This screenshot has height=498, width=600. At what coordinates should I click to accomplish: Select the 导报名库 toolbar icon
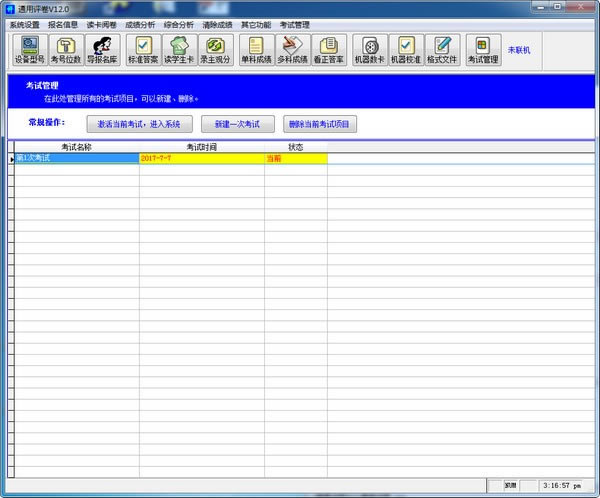(102, 50)
